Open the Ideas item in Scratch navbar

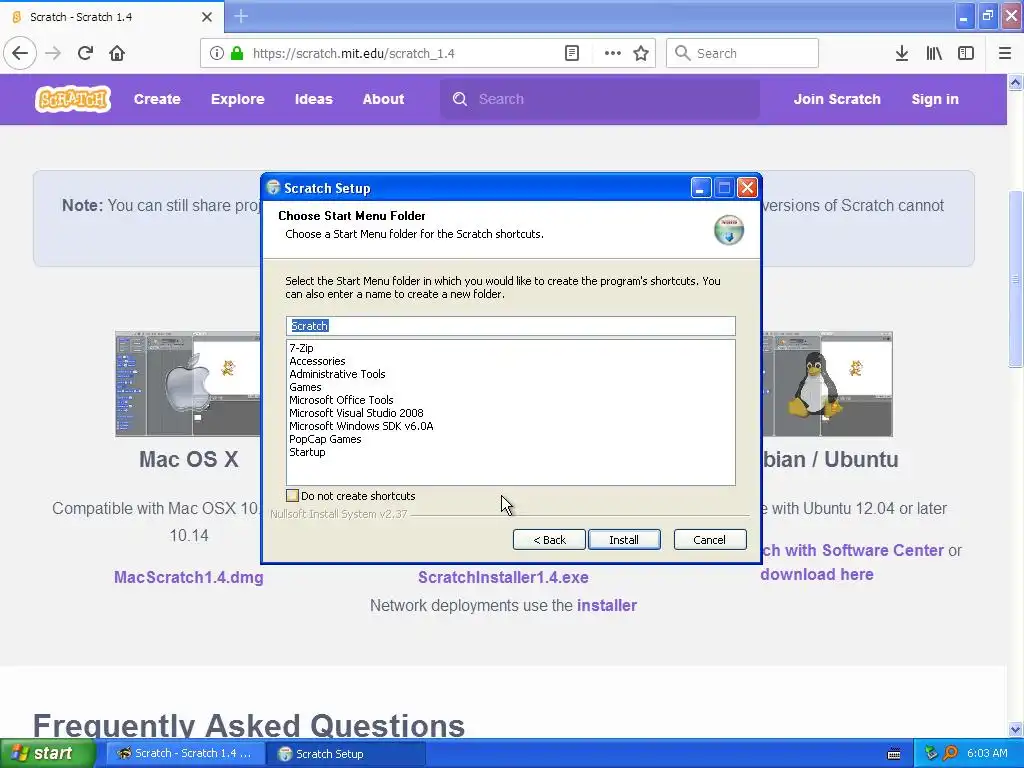(x=313, y=99)
